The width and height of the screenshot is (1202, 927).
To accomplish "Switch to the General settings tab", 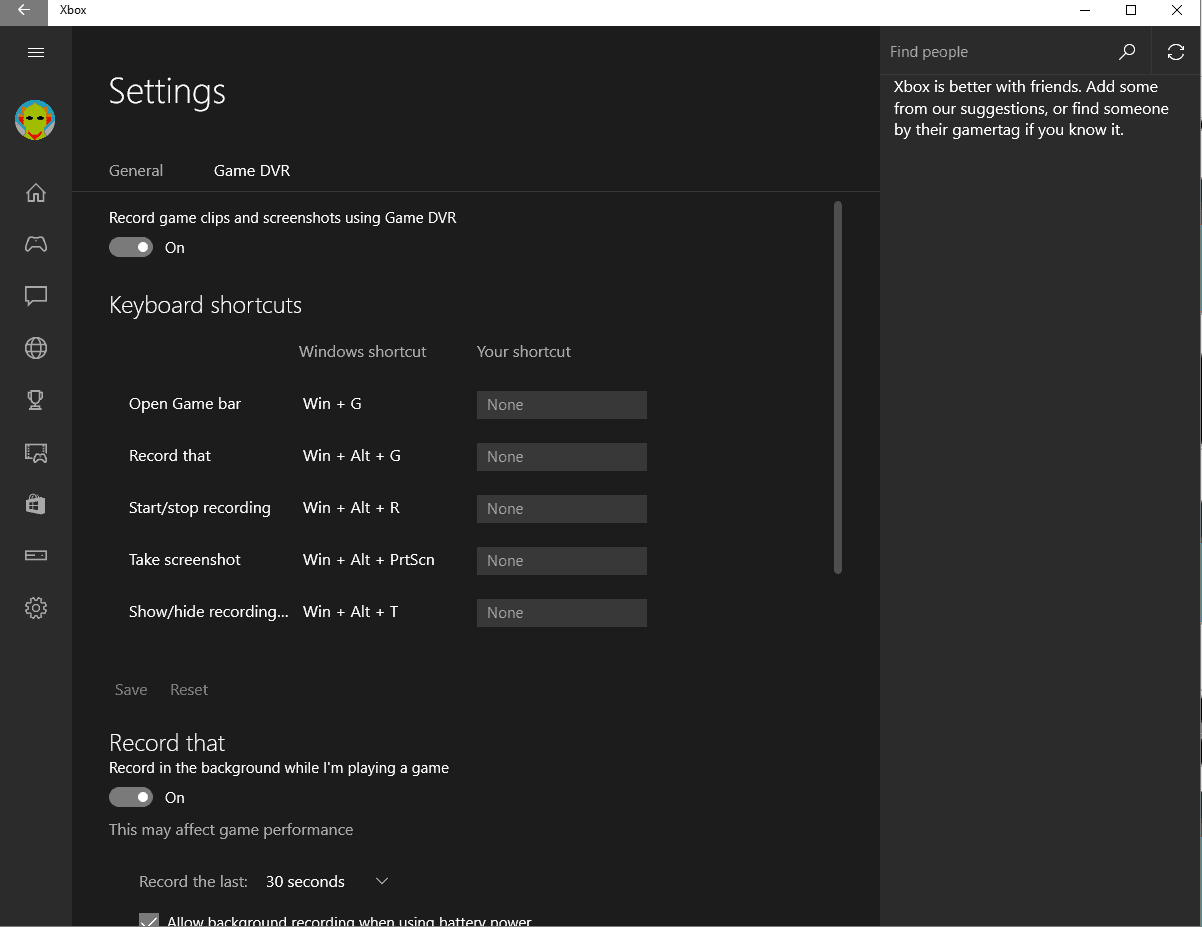I will [136, 170].
